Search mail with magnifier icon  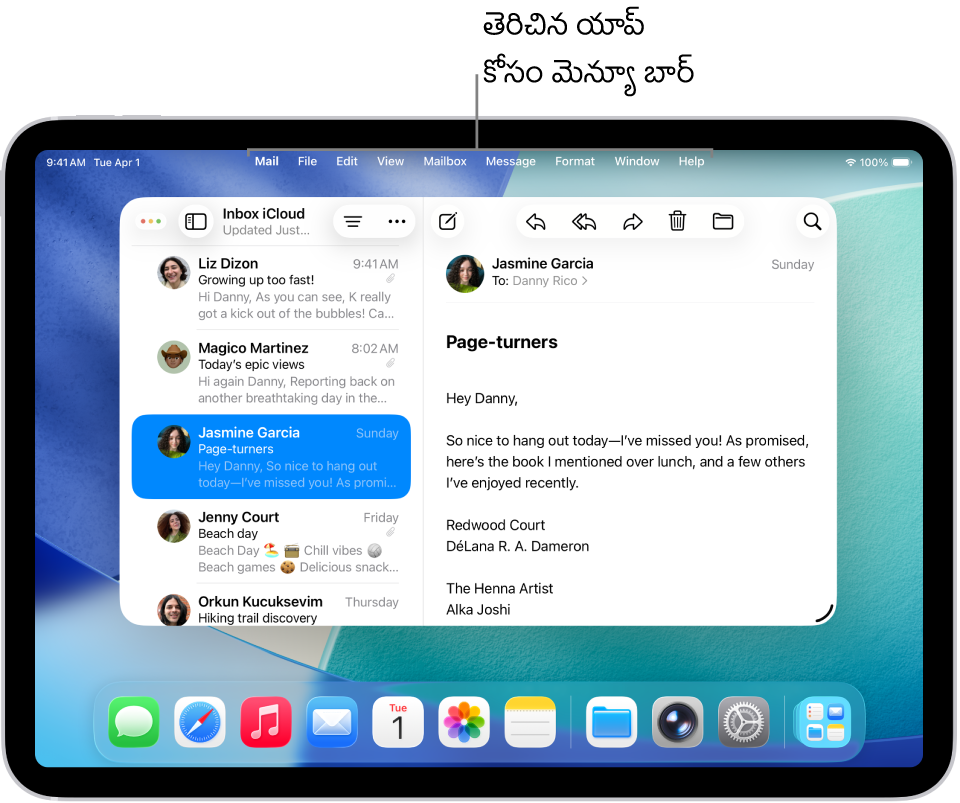(x=812, y=222)
